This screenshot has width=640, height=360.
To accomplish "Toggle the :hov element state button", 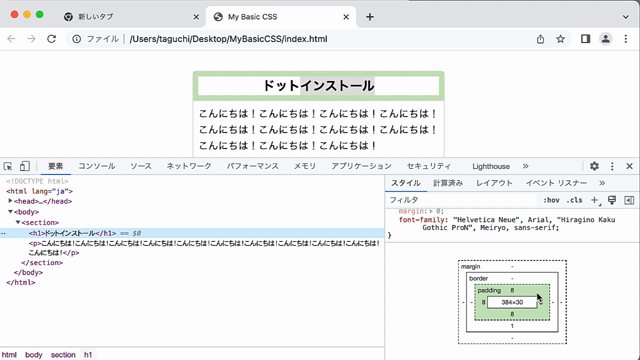I will [x=551, y=200].
